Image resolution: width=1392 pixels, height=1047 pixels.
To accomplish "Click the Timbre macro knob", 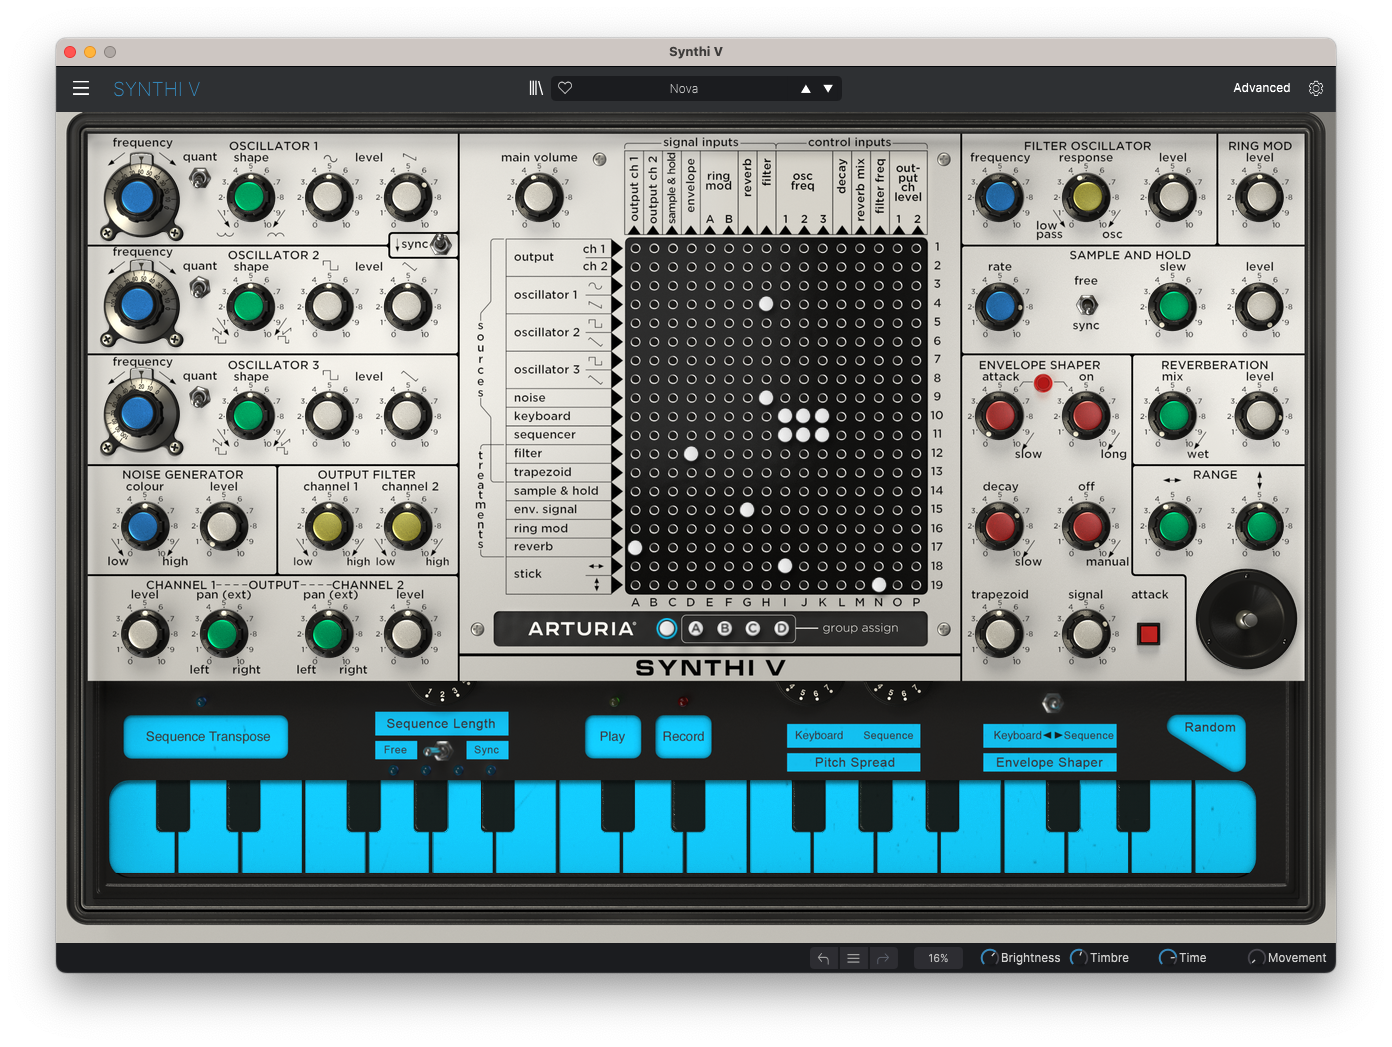I will (1078, 958).
